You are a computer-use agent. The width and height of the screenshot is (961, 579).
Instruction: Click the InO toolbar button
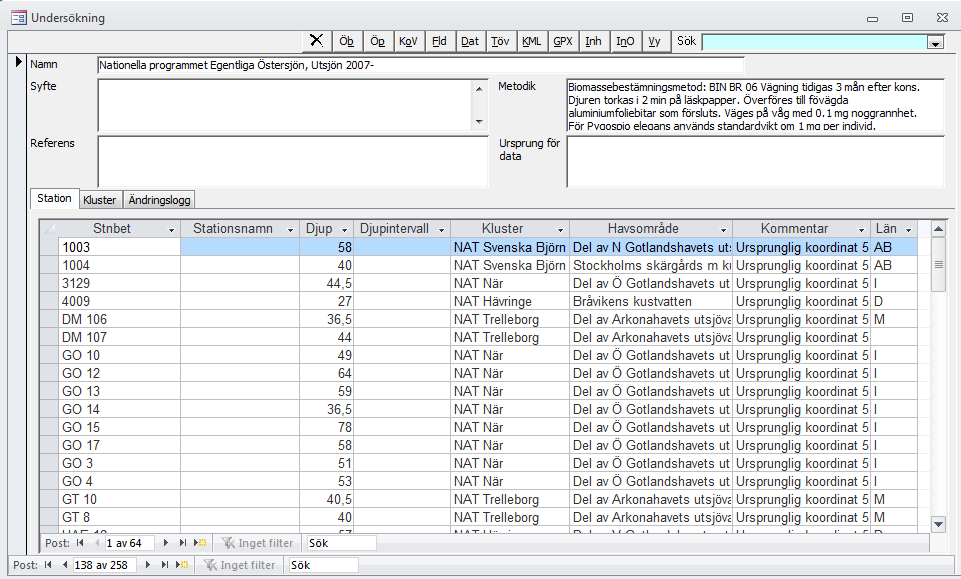point(625,41)
